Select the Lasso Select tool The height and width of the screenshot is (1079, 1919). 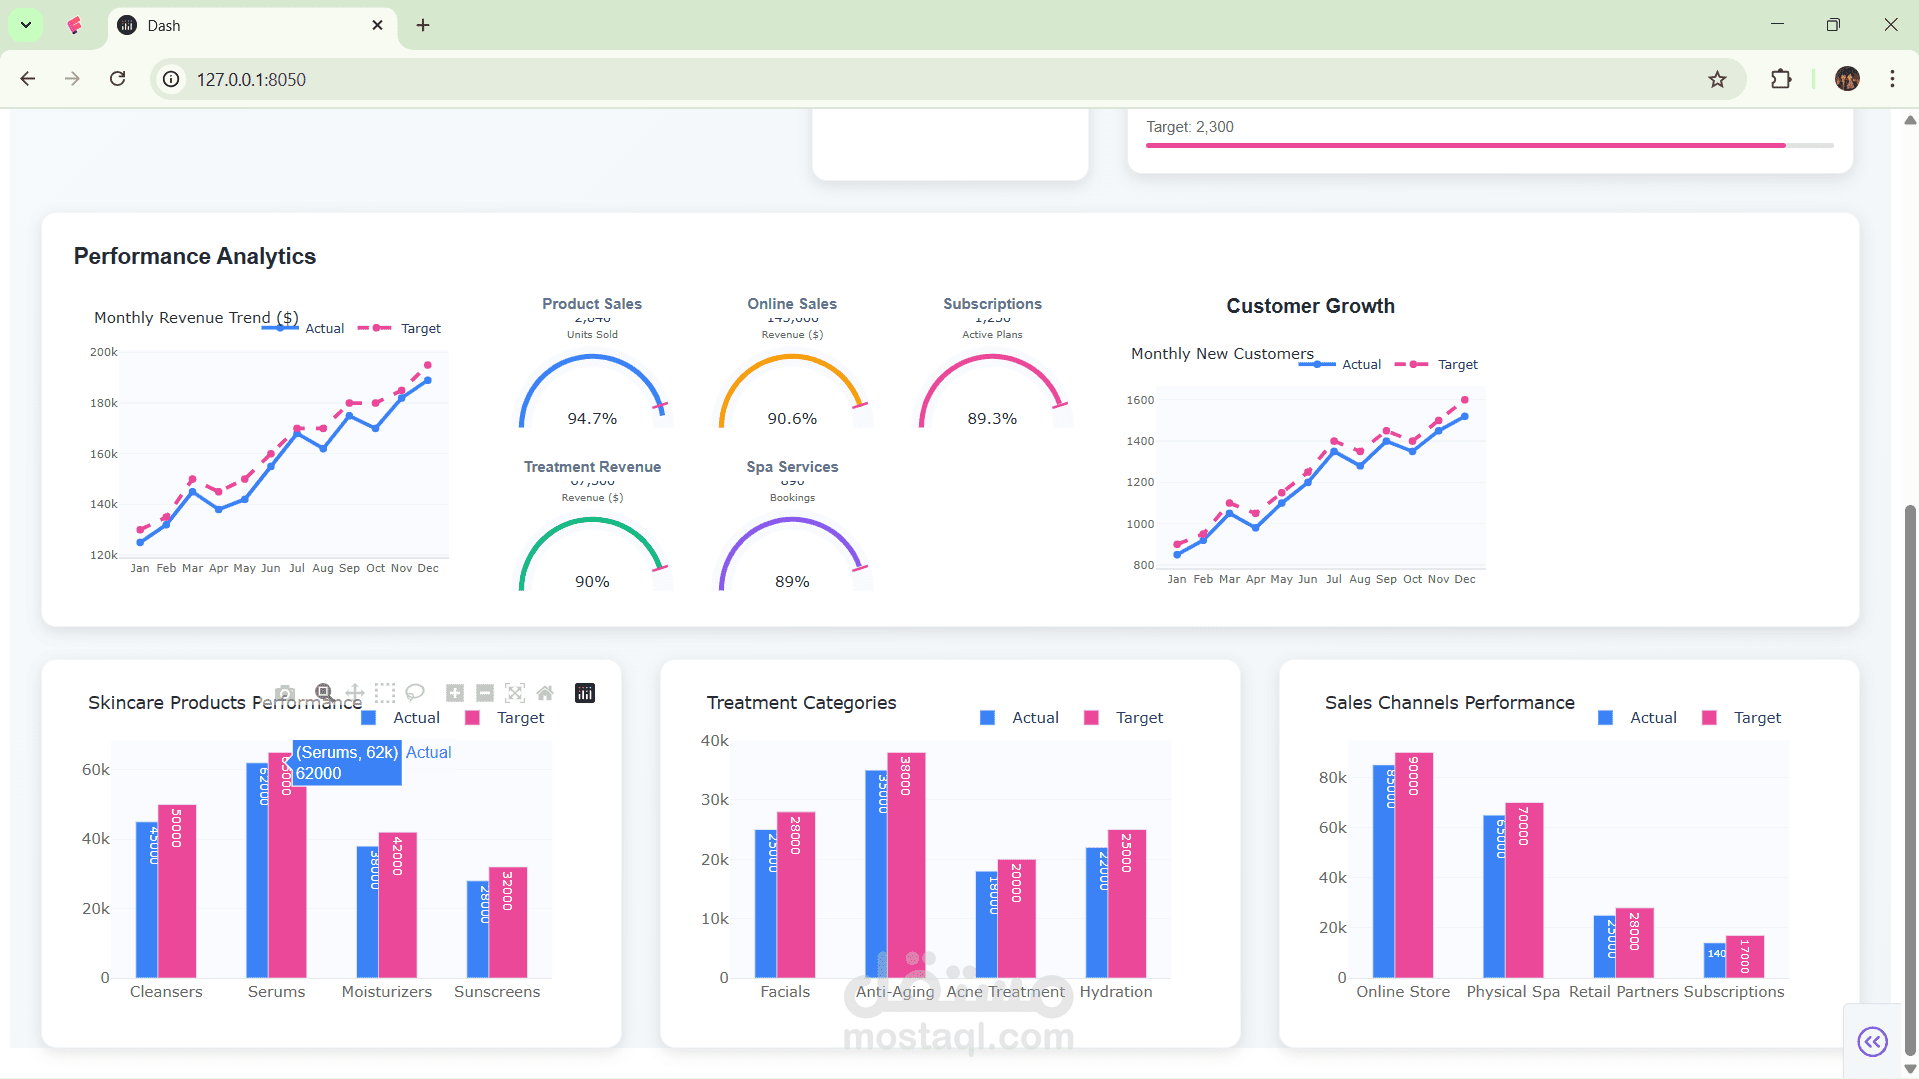[415, 693]
